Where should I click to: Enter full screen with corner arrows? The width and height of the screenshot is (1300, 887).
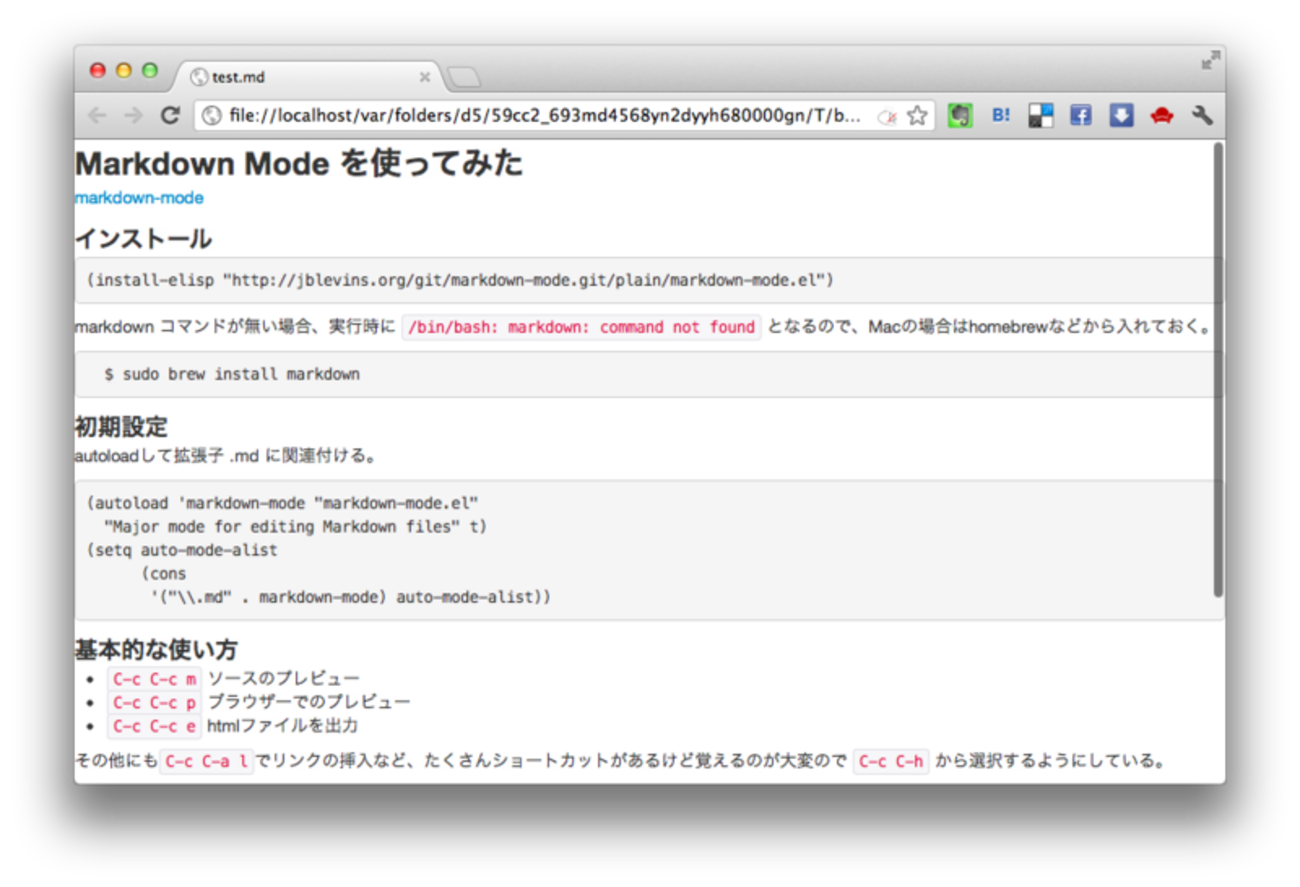pyautogui.click(x=1210, y=60)
